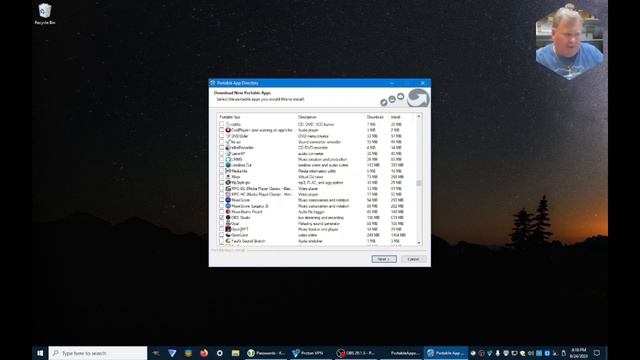Switch to Passwords KeePass taskbar window
The height and width of the screenshot is (360, 640).
(x=266, y=353)
